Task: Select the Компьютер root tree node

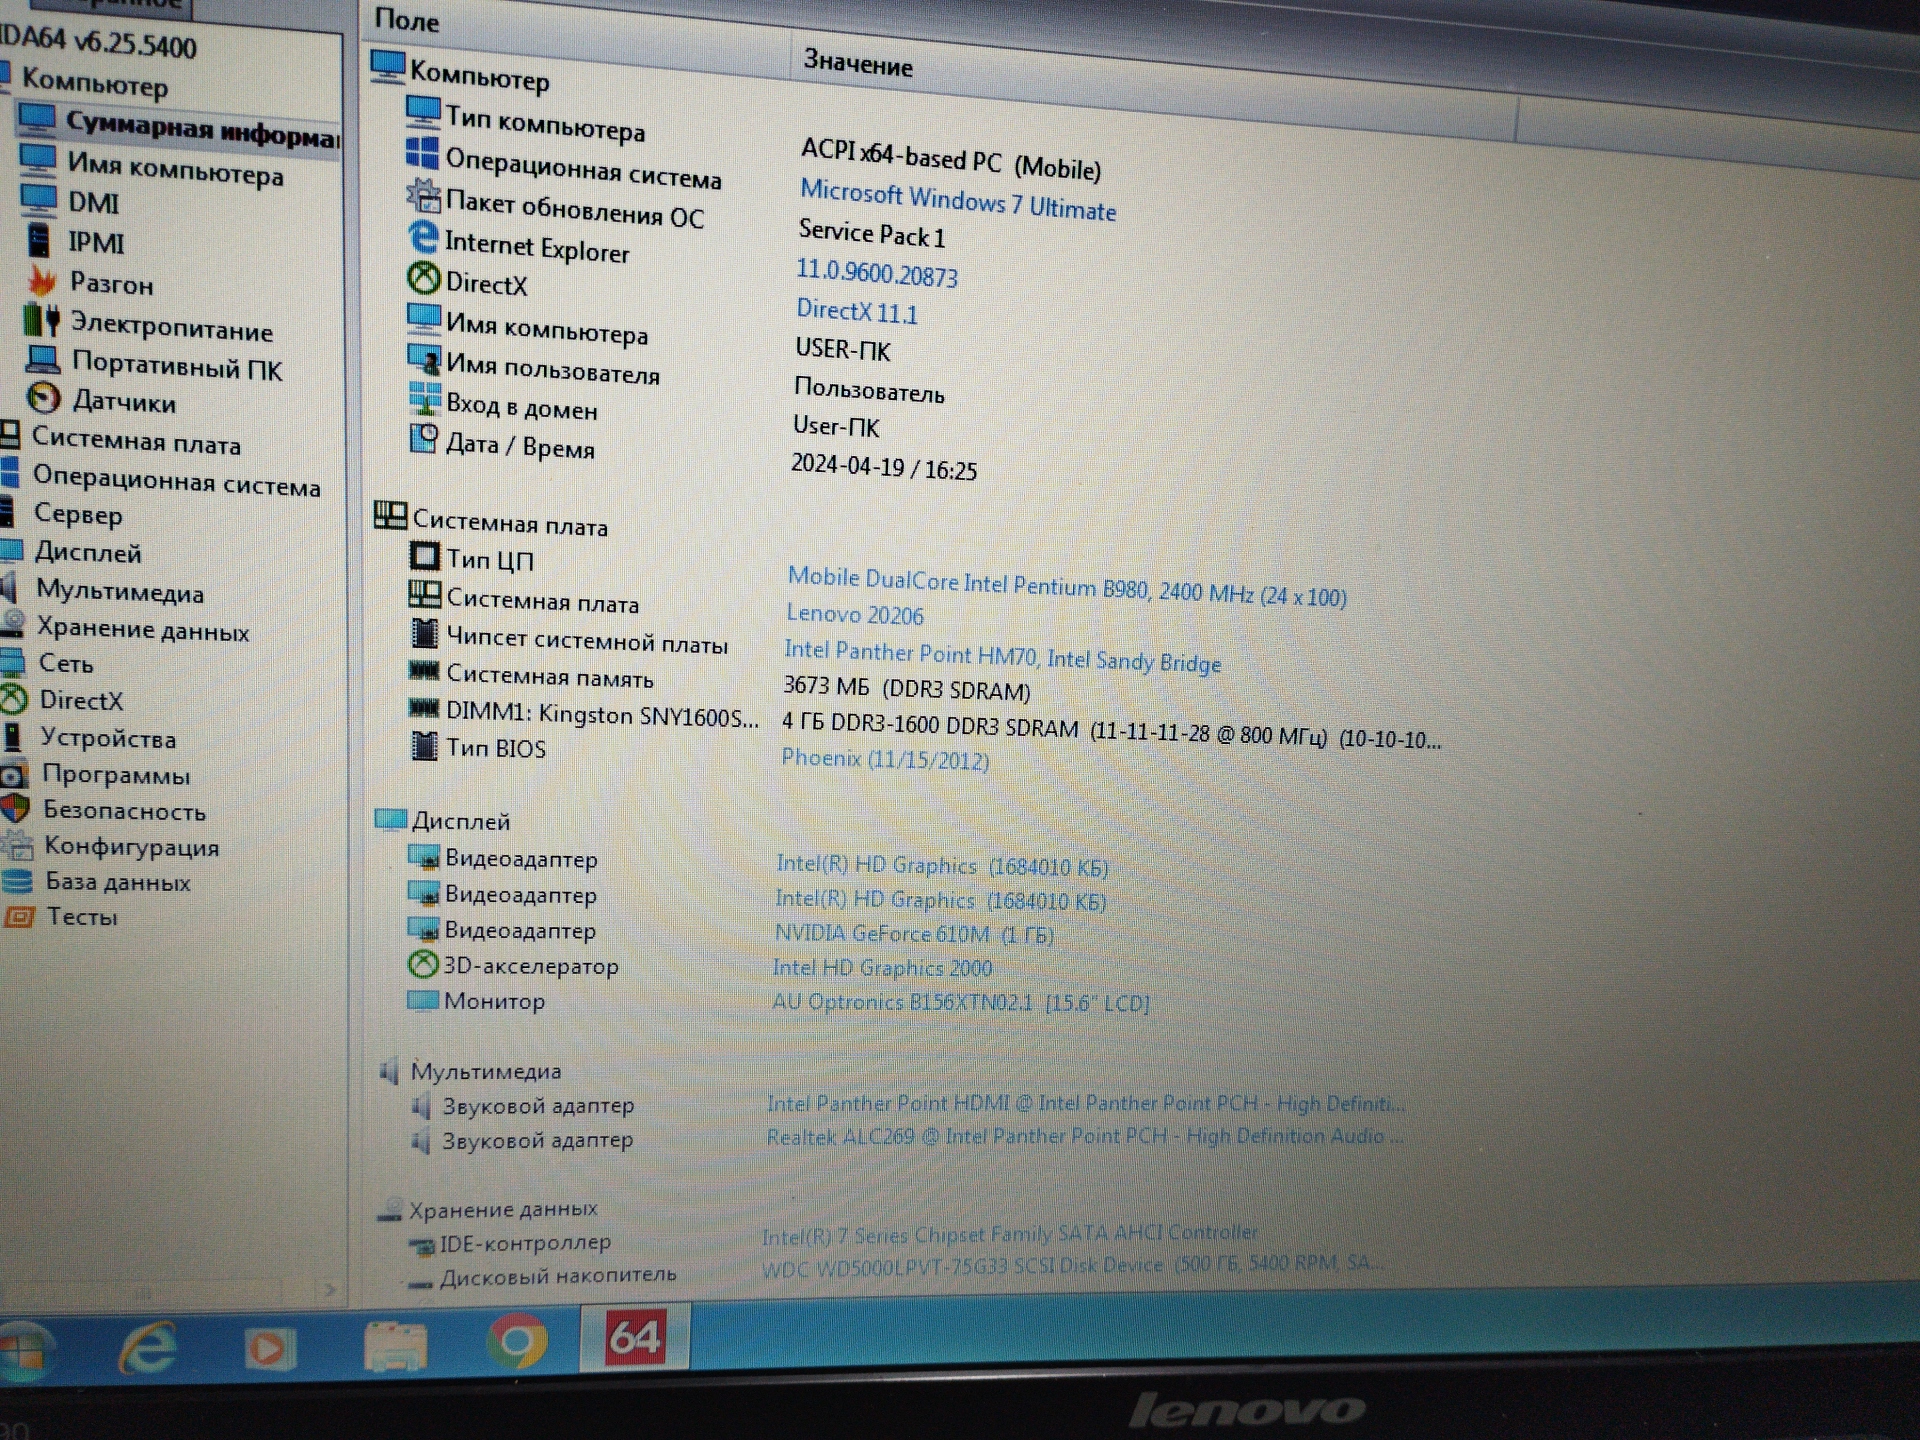Action: click(x=95, y=82)
